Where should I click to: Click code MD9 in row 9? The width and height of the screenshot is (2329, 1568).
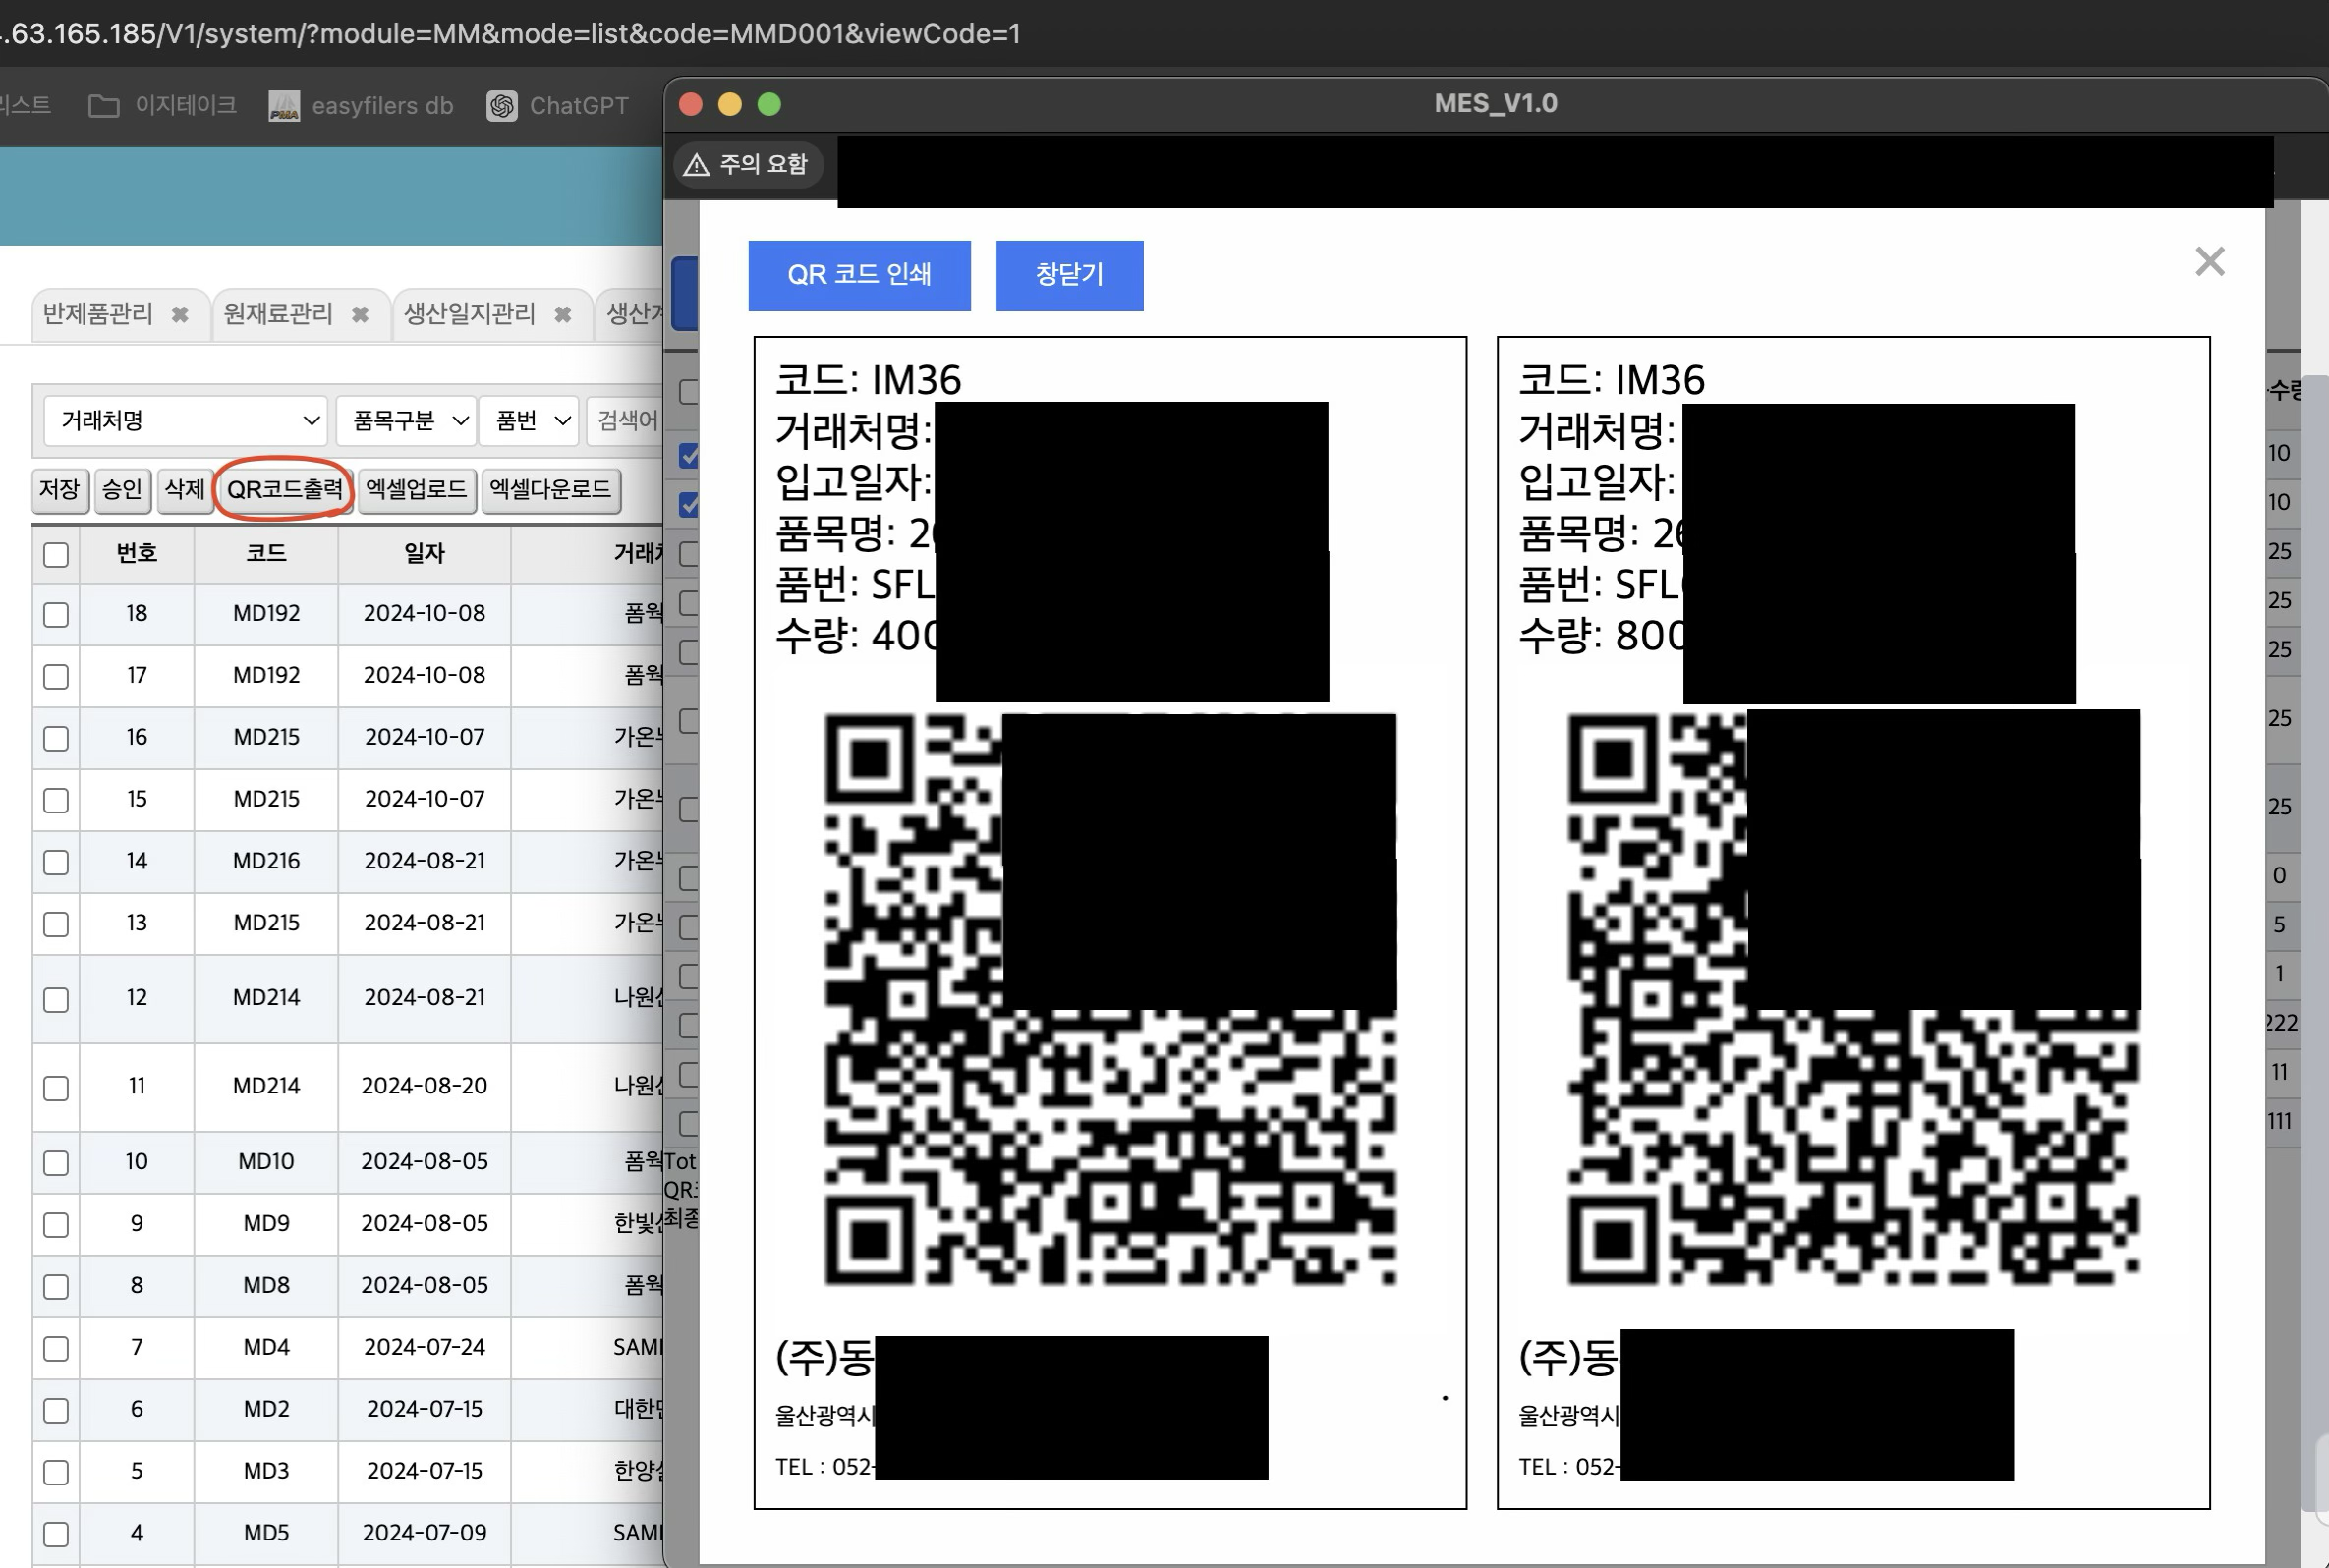coord(266,1224)
